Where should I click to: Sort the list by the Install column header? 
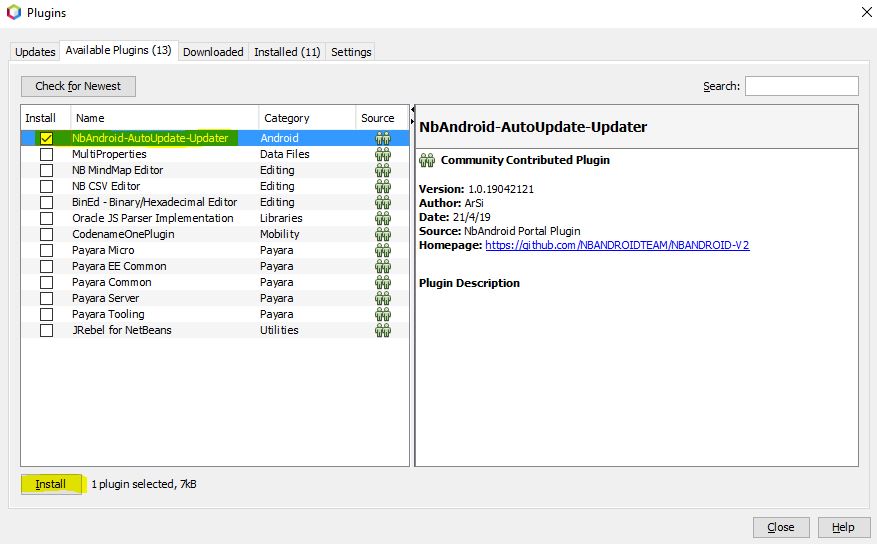(46, 118)
